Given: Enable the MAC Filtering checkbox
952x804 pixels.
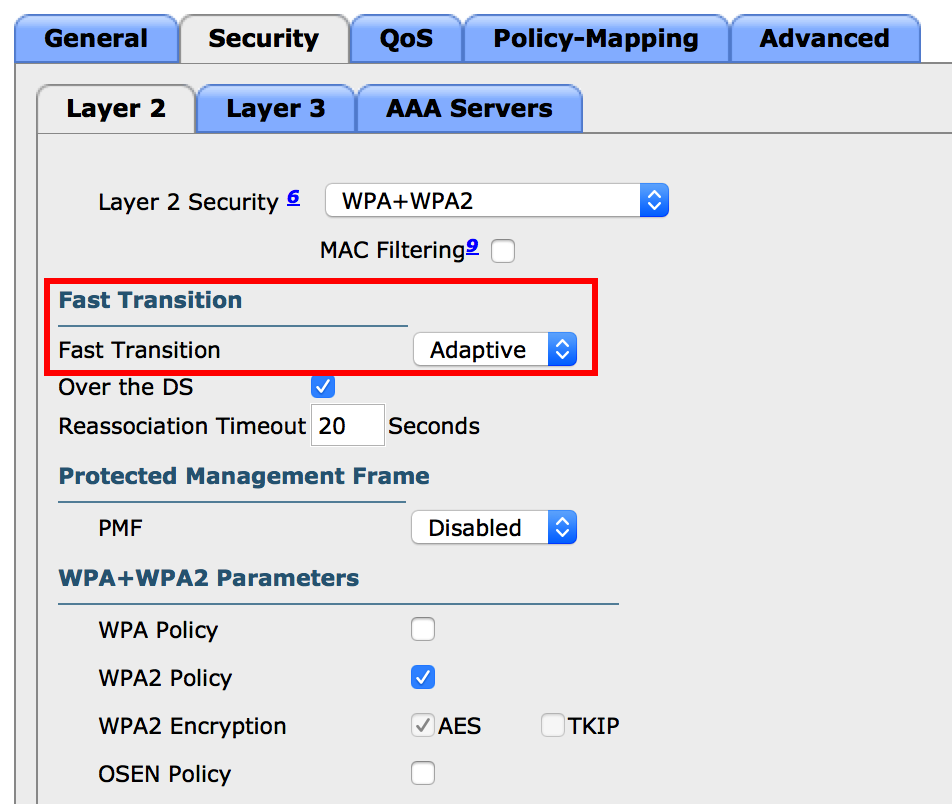Looking at the screenshot, I should tap(503, 251).
